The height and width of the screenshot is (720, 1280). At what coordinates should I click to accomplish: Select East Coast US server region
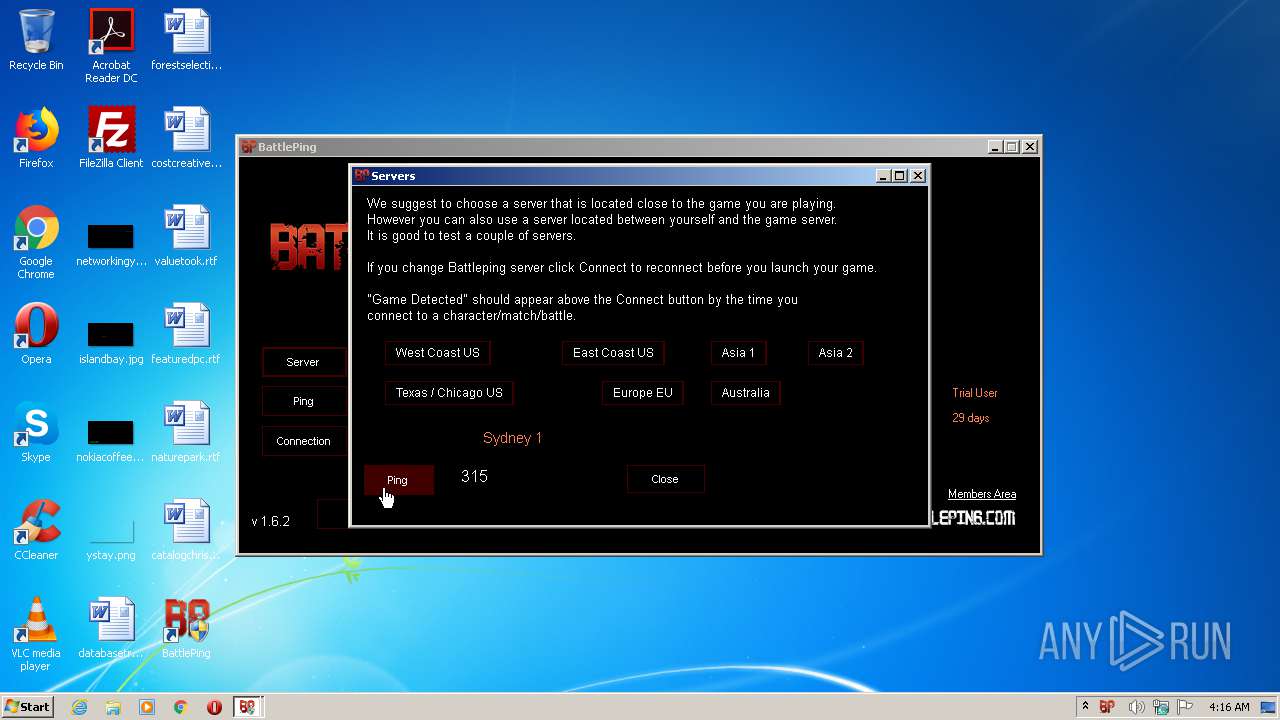[x=613, y=353]
